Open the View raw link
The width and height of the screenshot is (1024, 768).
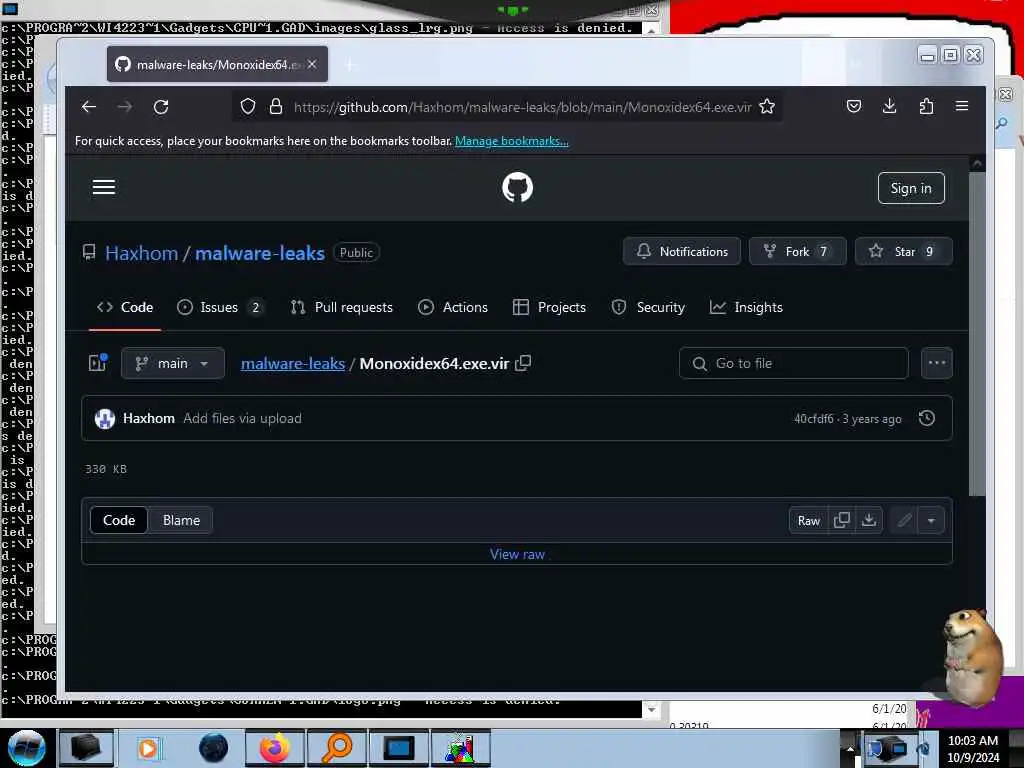(517, 554)
